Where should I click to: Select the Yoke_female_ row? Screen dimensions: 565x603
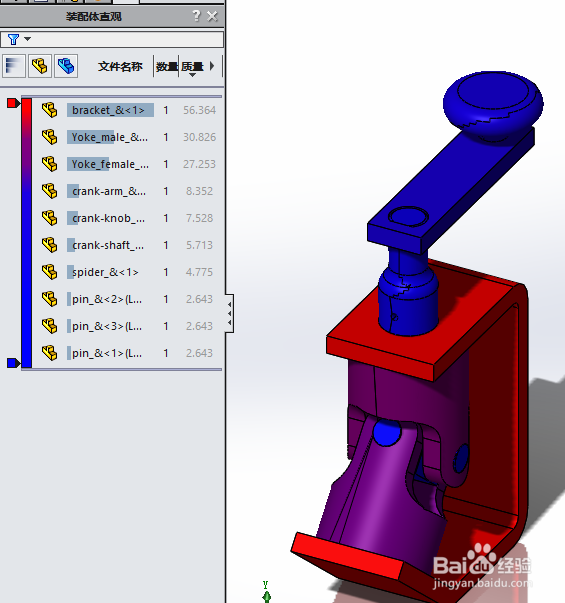tap(127, 164)
